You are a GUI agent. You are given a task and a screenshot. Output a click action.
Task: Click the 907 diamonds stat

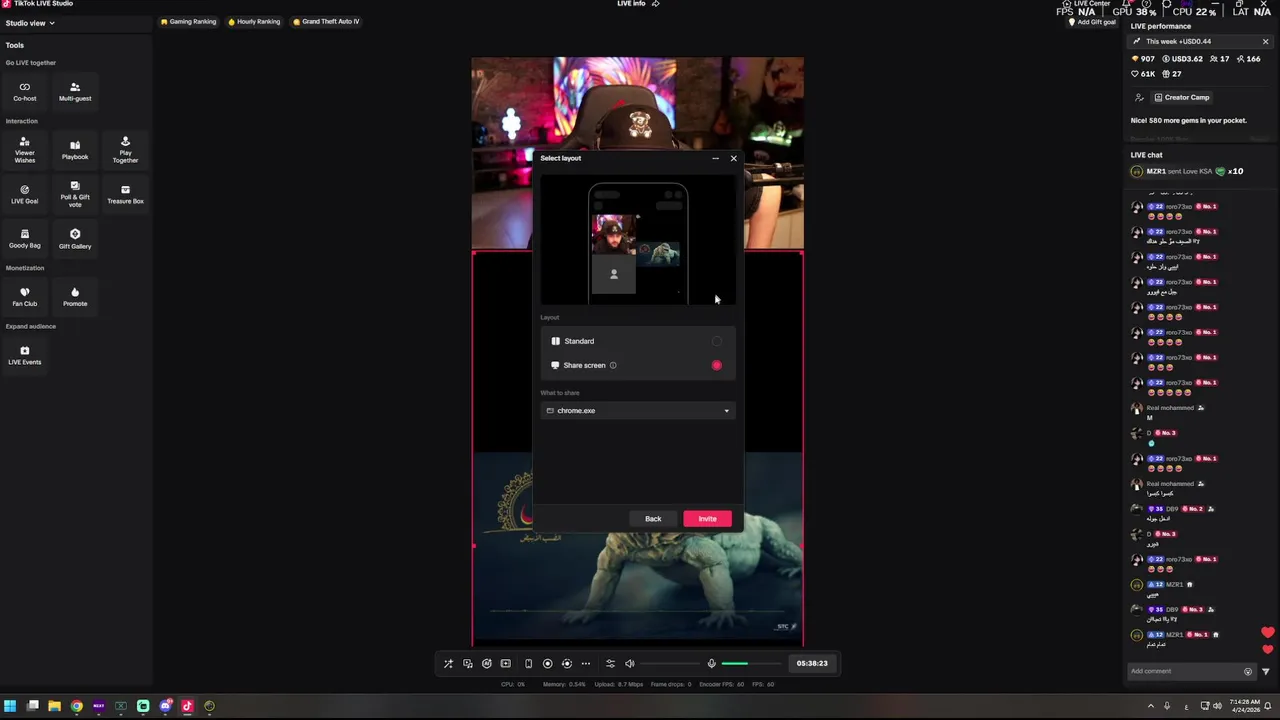(1143, 59)
